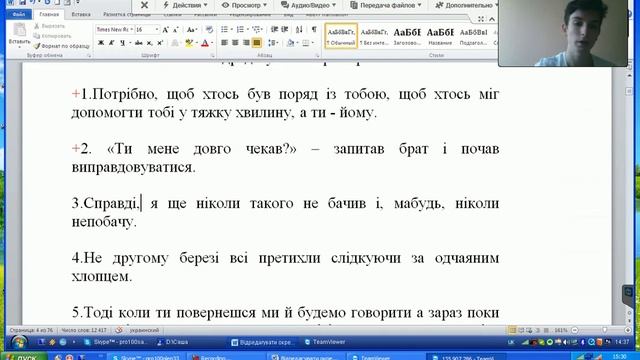Select the Заголовок heading style
640x360 pixels.
click(407, 36)
